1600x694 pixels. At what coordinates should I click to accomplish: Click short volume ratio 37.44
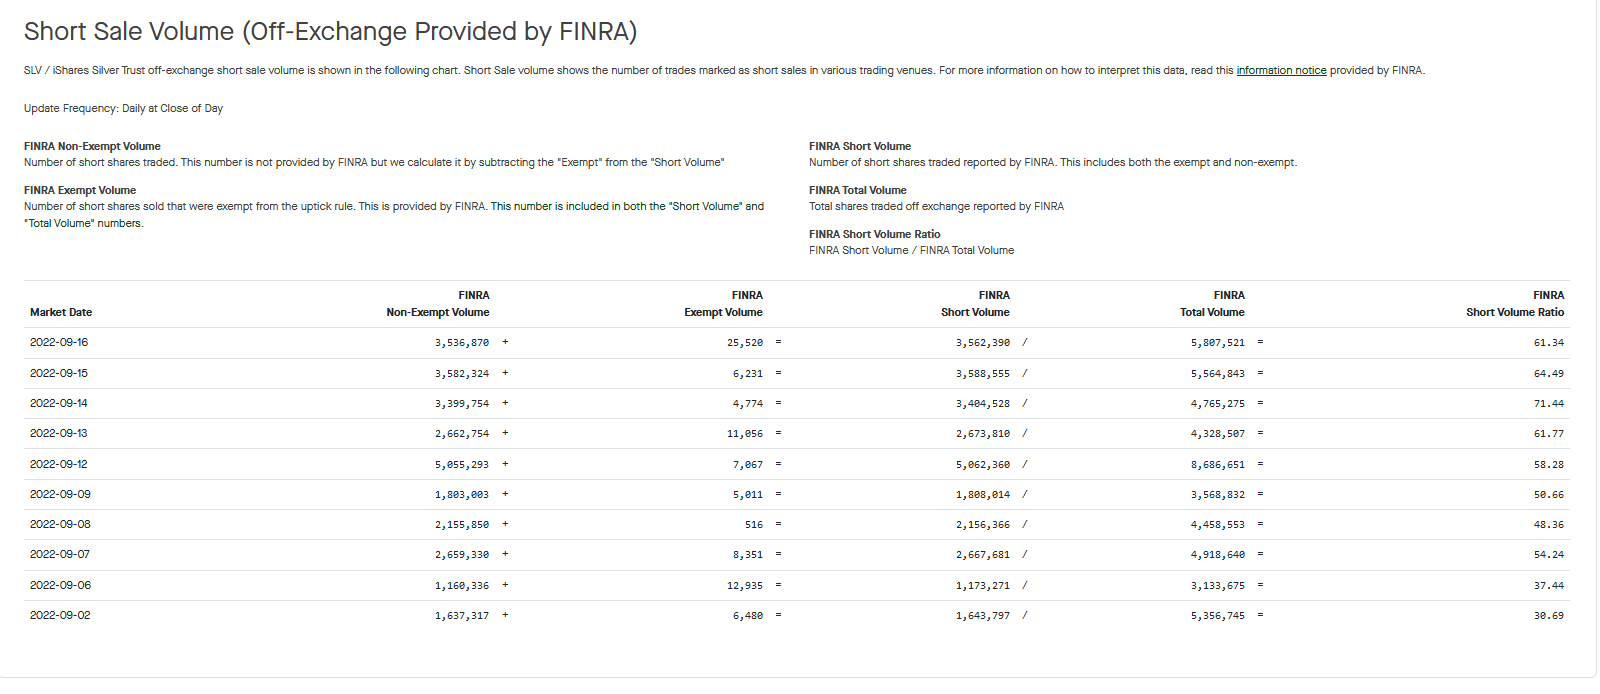tap(1549, 586)
